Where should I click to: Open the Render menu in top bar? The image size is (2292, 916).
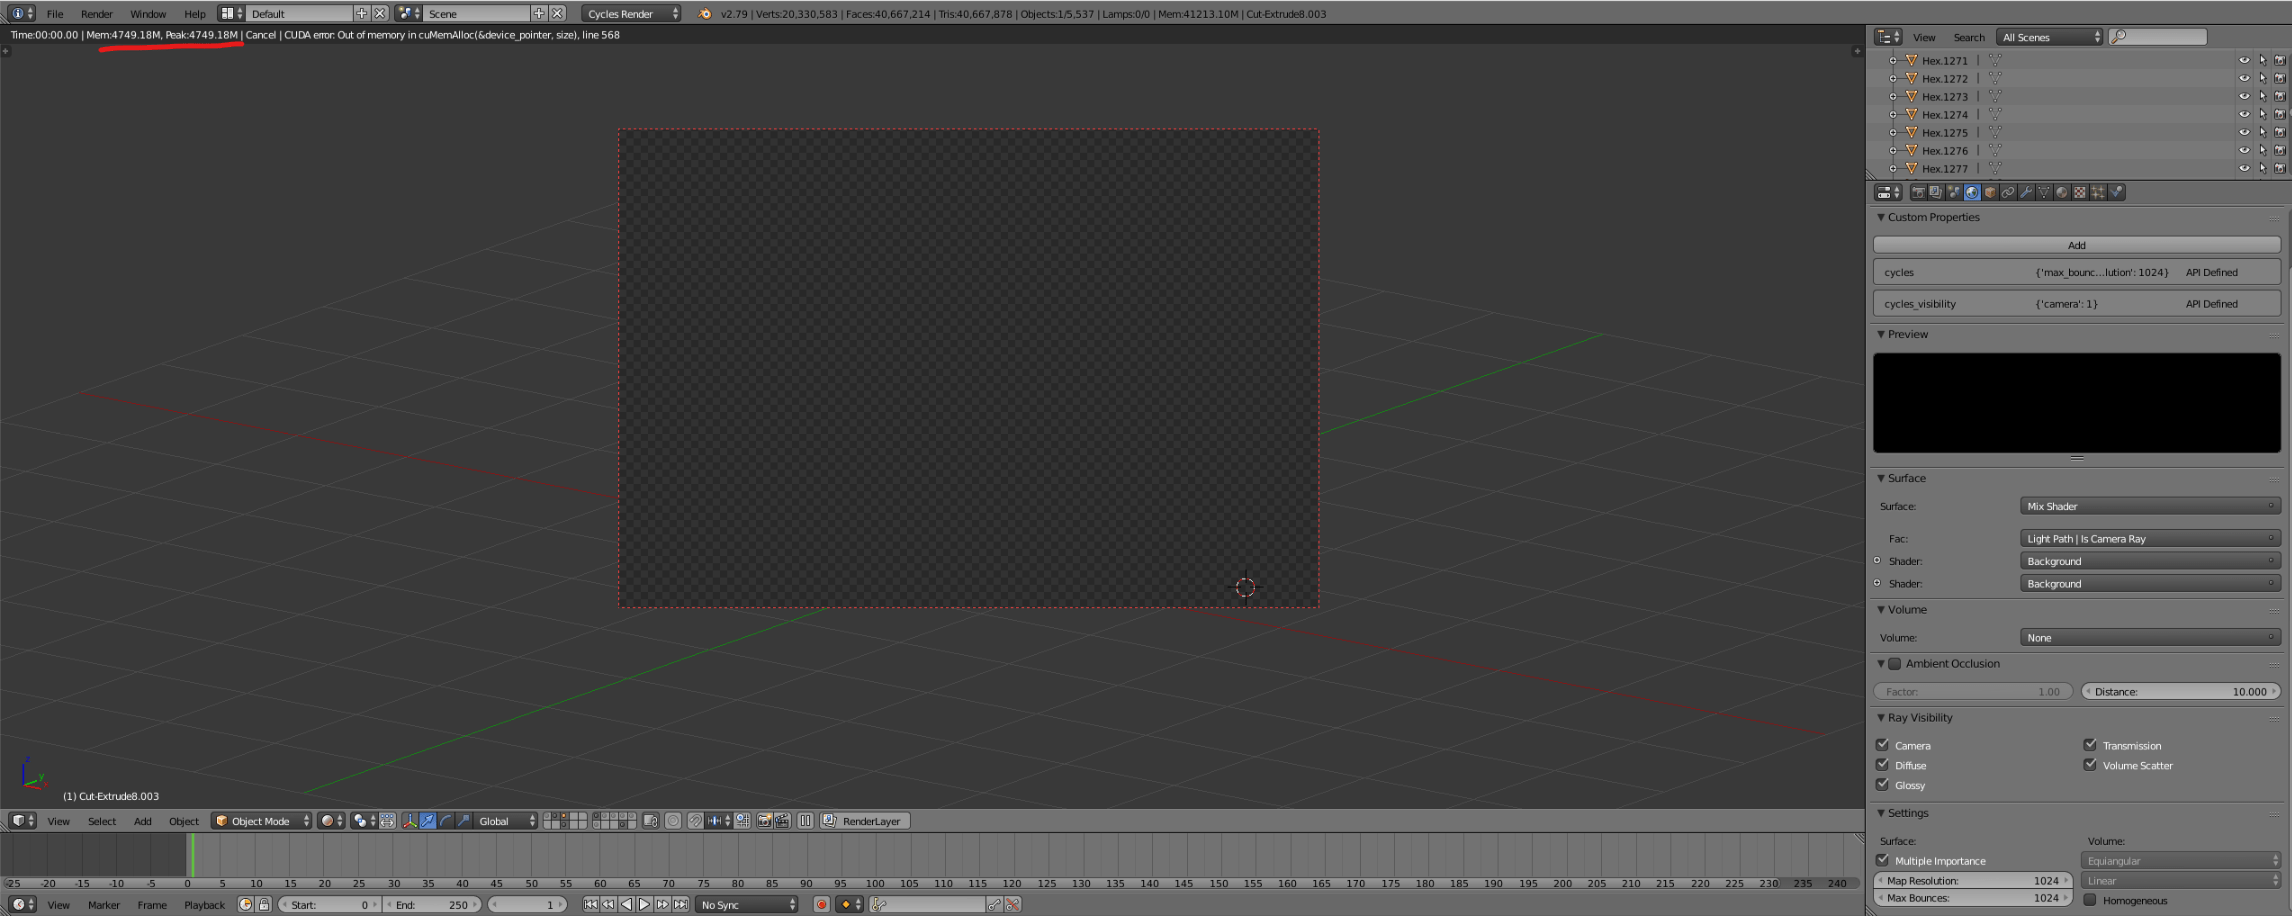96,13
